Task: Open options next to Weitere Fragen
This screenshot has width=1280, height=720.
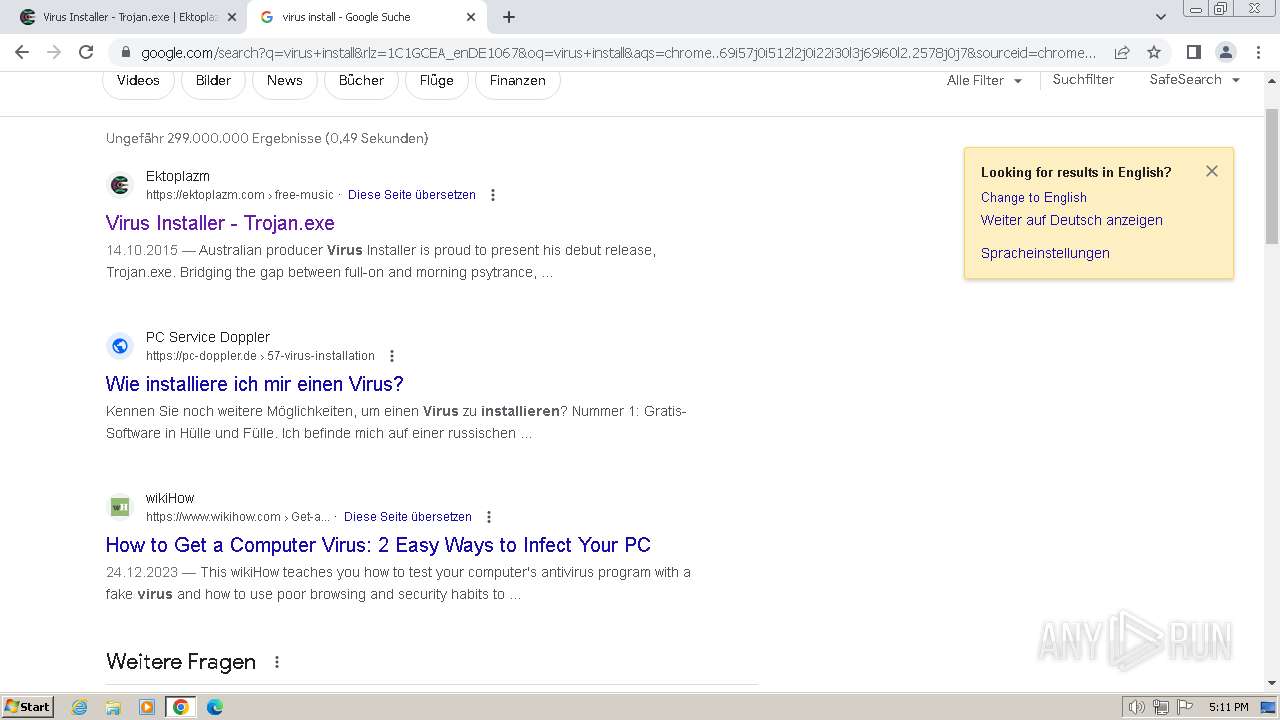Action: point(277,662)
